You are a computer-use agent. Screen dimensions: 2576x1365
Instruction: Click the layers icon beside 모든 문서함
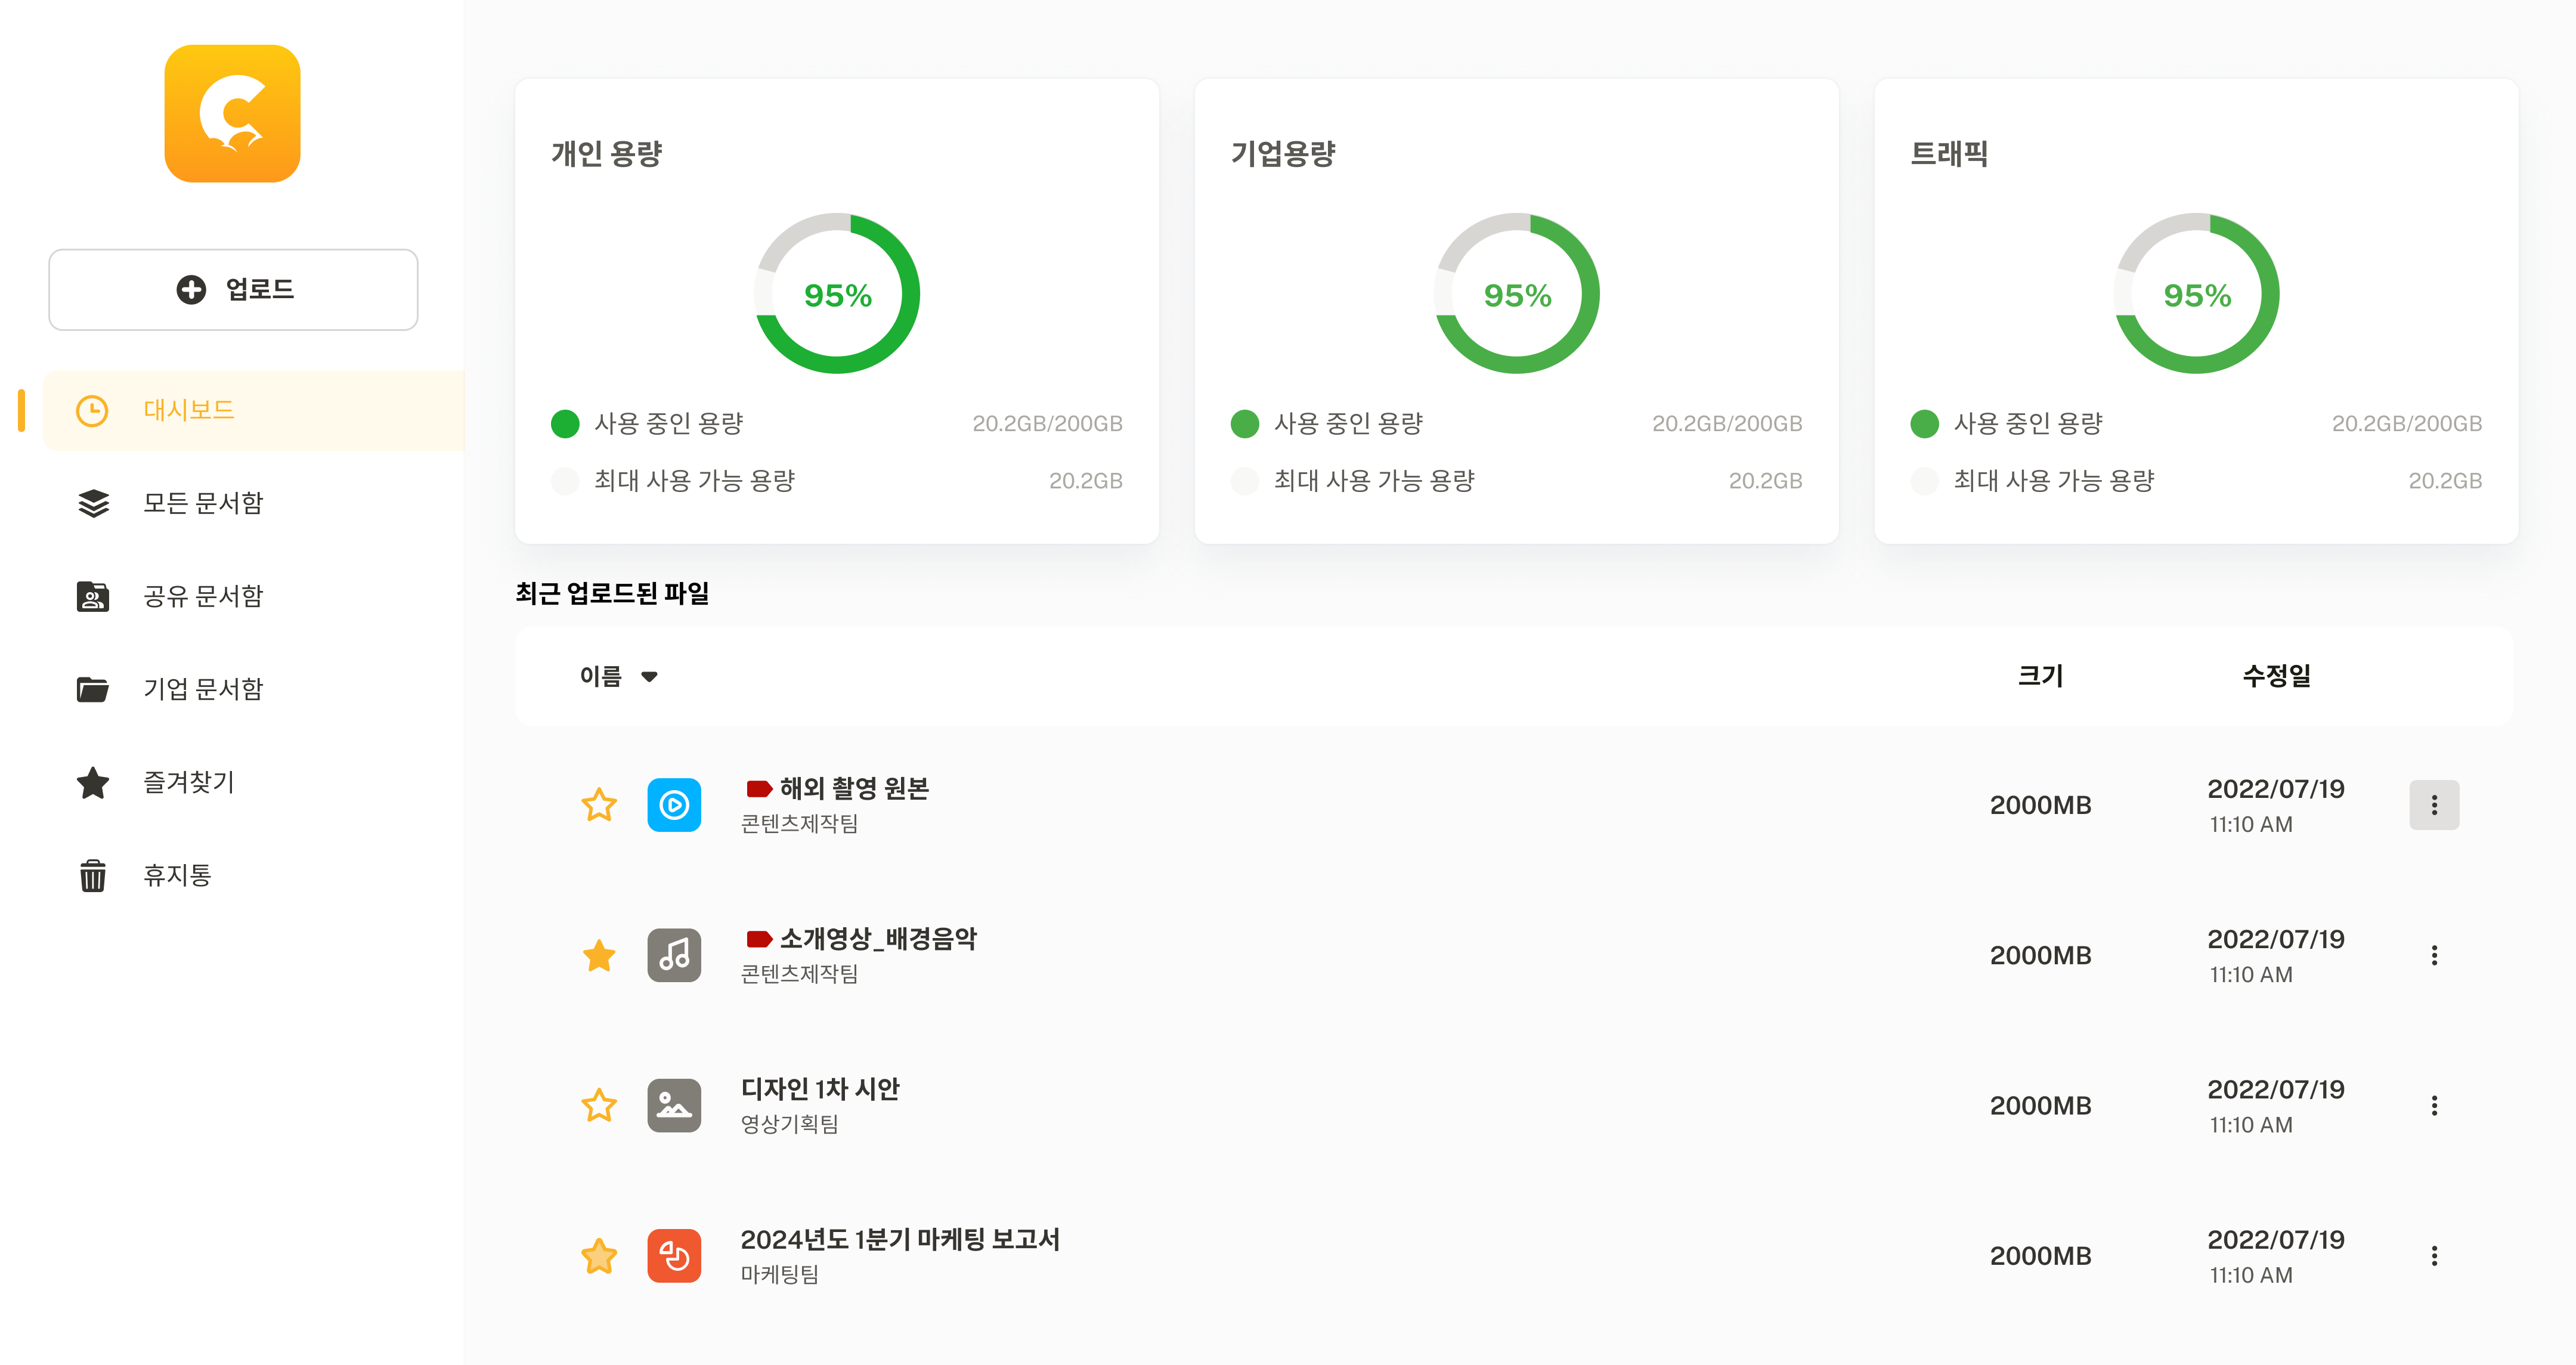click(x=93, y=503)
